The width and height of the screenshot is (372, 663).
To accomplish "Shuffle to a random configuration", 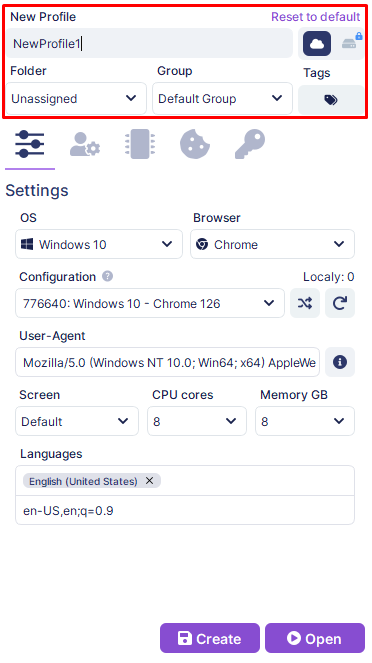I will pos(305,303).
